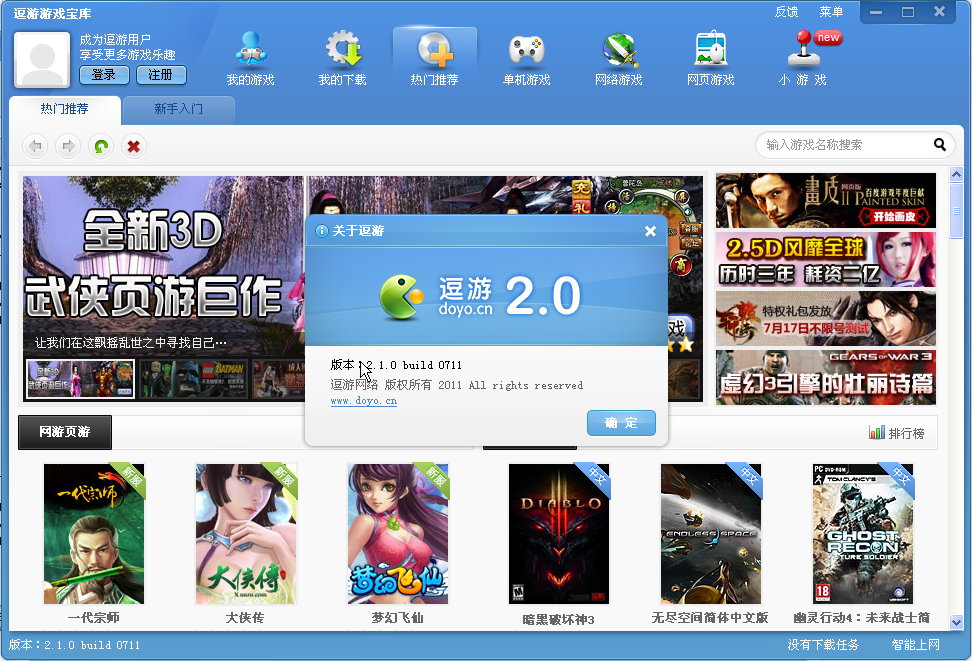
Task: Click the vertical scrollbar thumb
Action: 956,211
